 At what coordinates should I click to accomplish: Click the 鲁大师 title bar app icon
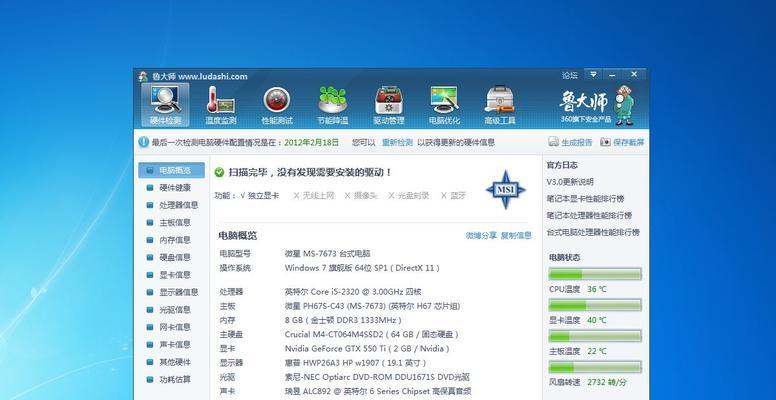pos(143,76)
